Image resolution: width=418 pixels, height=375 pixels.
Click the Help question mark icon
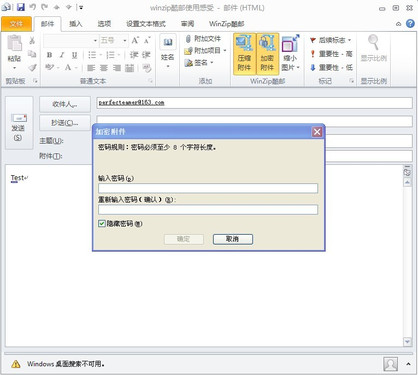point(410,24)
